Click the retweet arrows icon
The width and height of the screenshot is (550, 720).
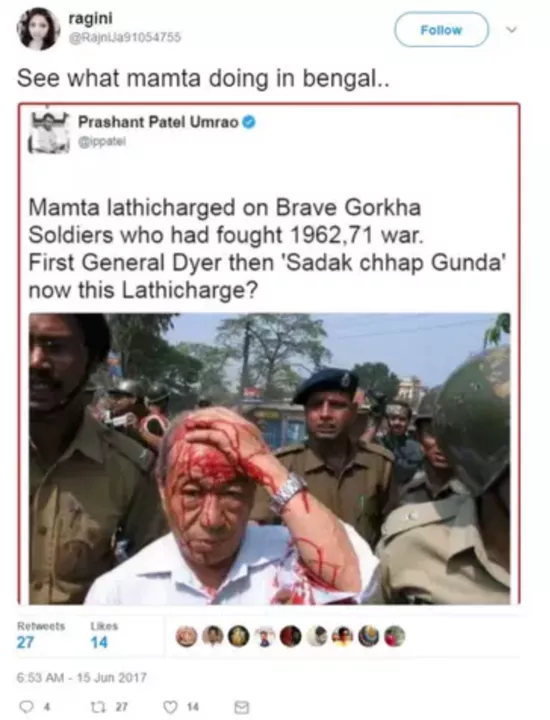coord(100,707)
